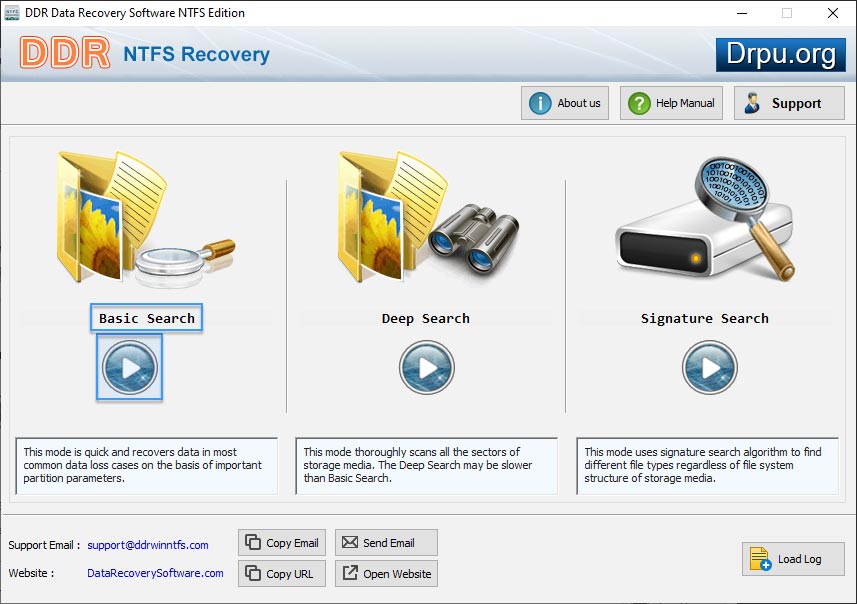
Task: Click the application icon in title bar
Action: (x=12, y=13)
